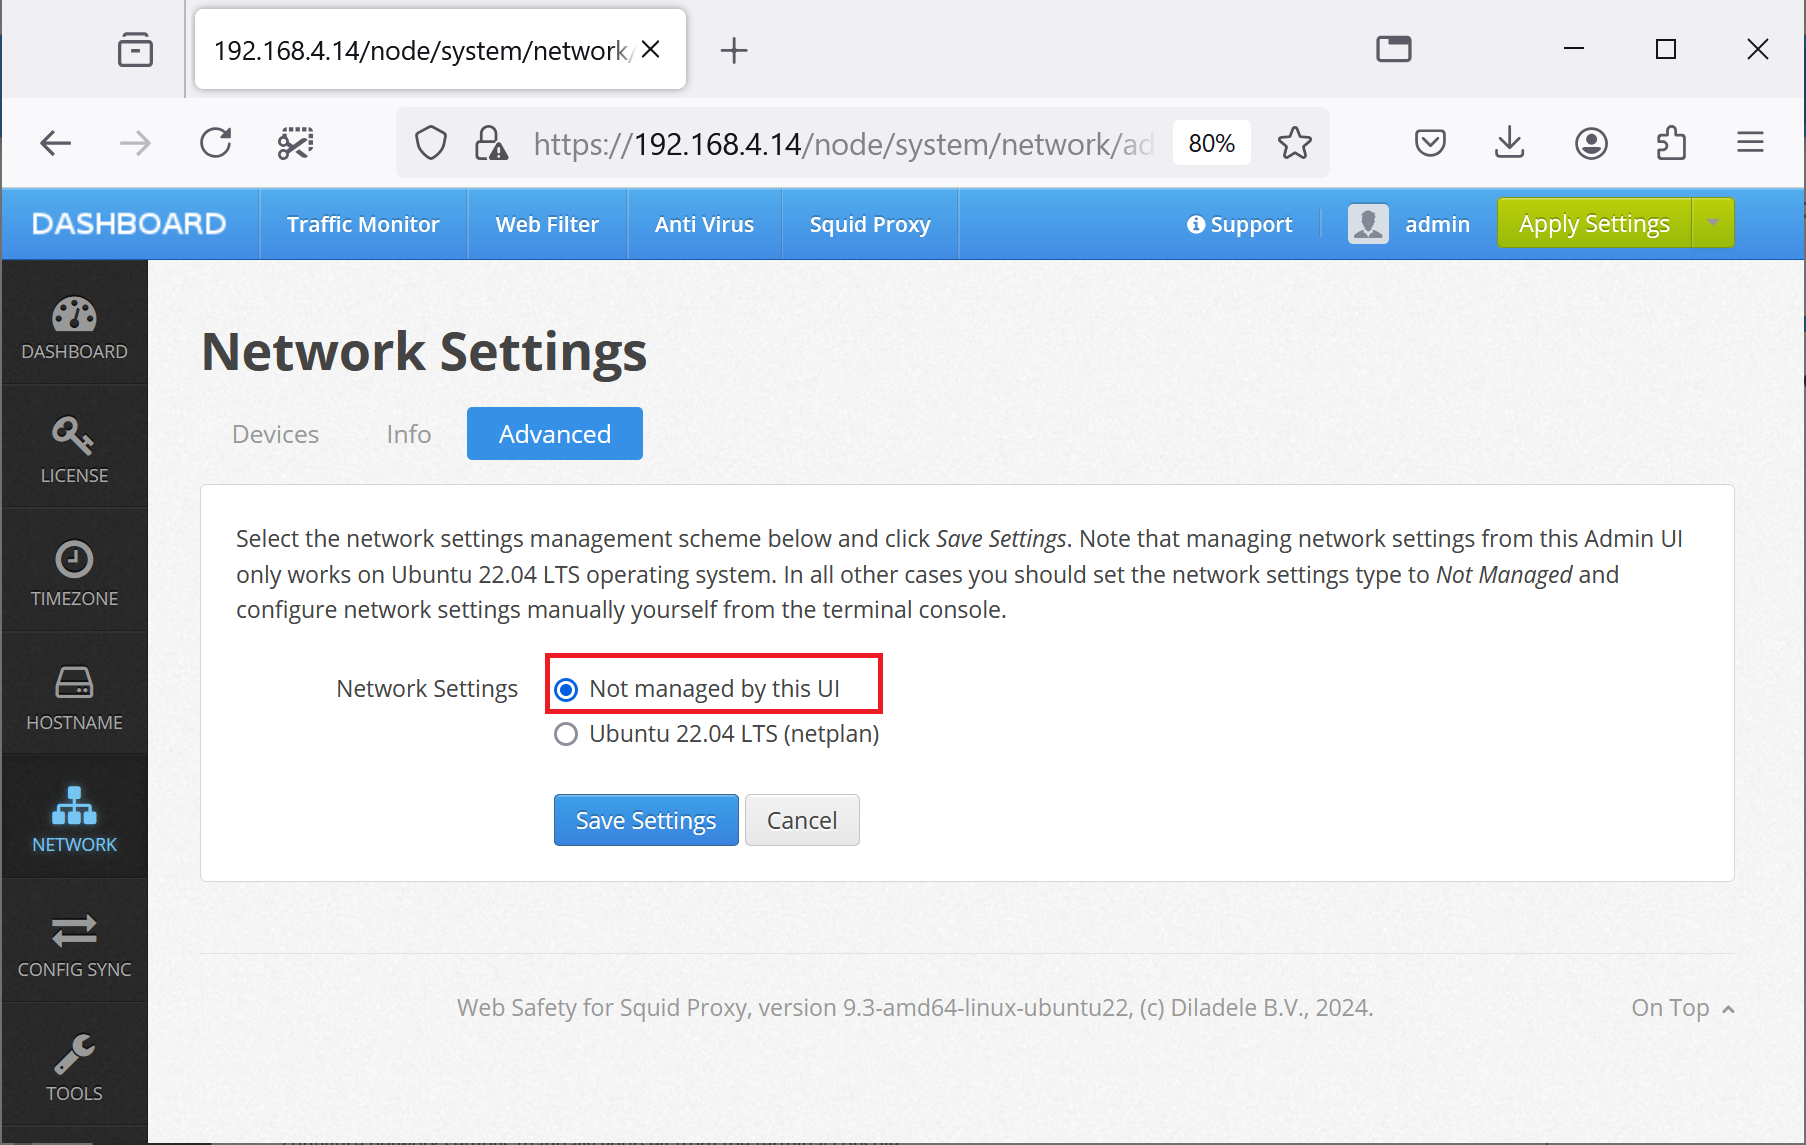Image resolution: width=1806 pixels, height=1145 pixels.
Task: Click the browser address bar URL
Action: (843, 144)
